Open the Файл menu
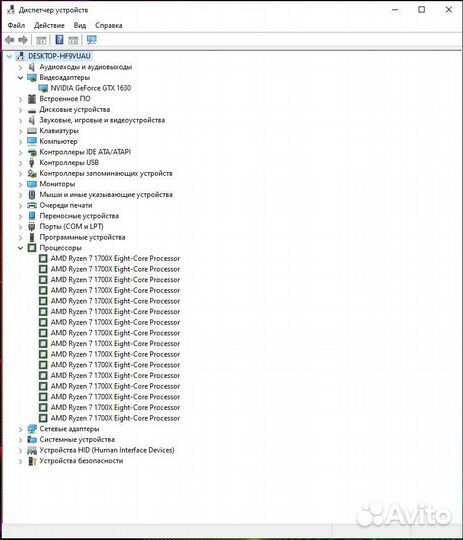 tap(16, 25)
